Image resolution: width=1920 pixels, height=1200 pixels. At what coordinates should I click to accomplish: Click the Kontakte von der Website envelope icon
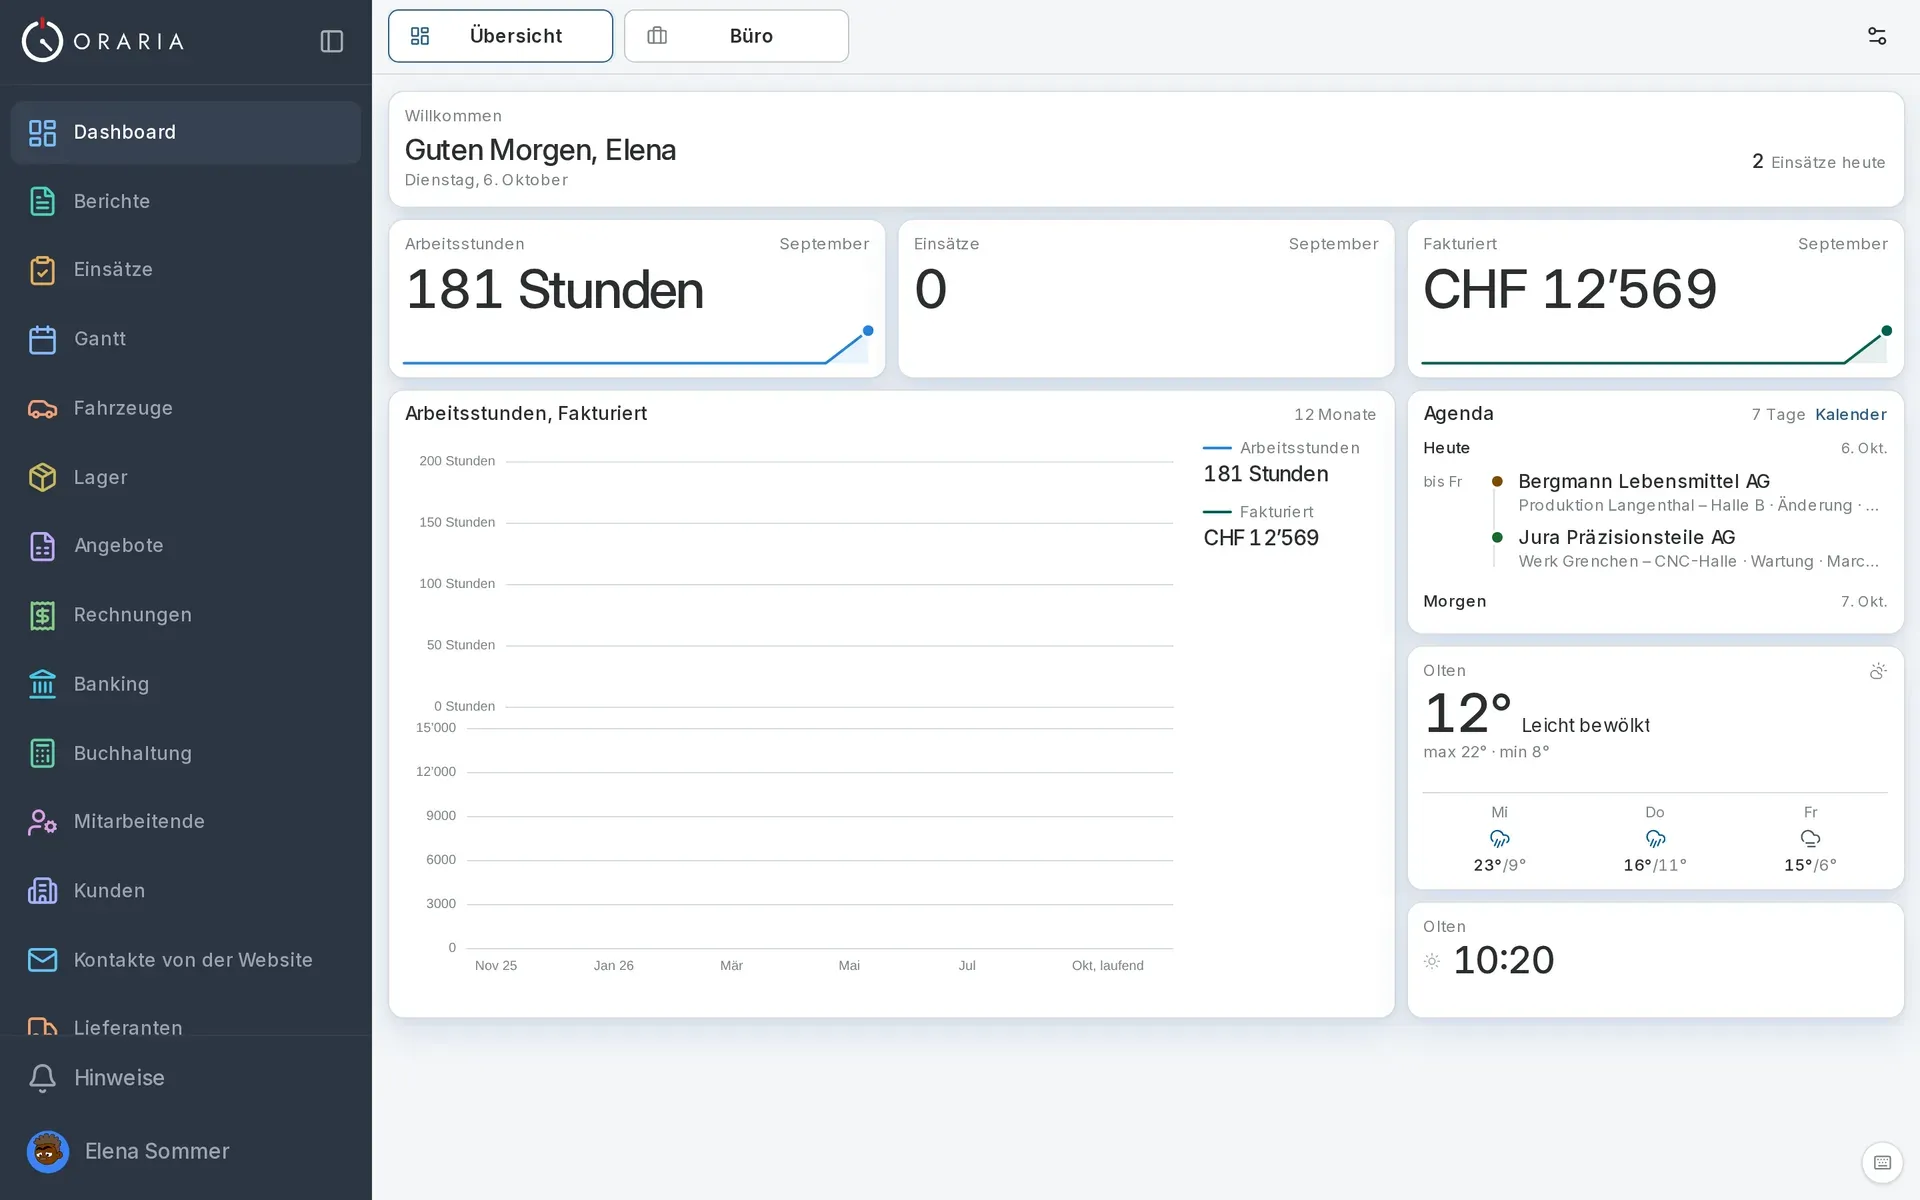pos(42,960)
